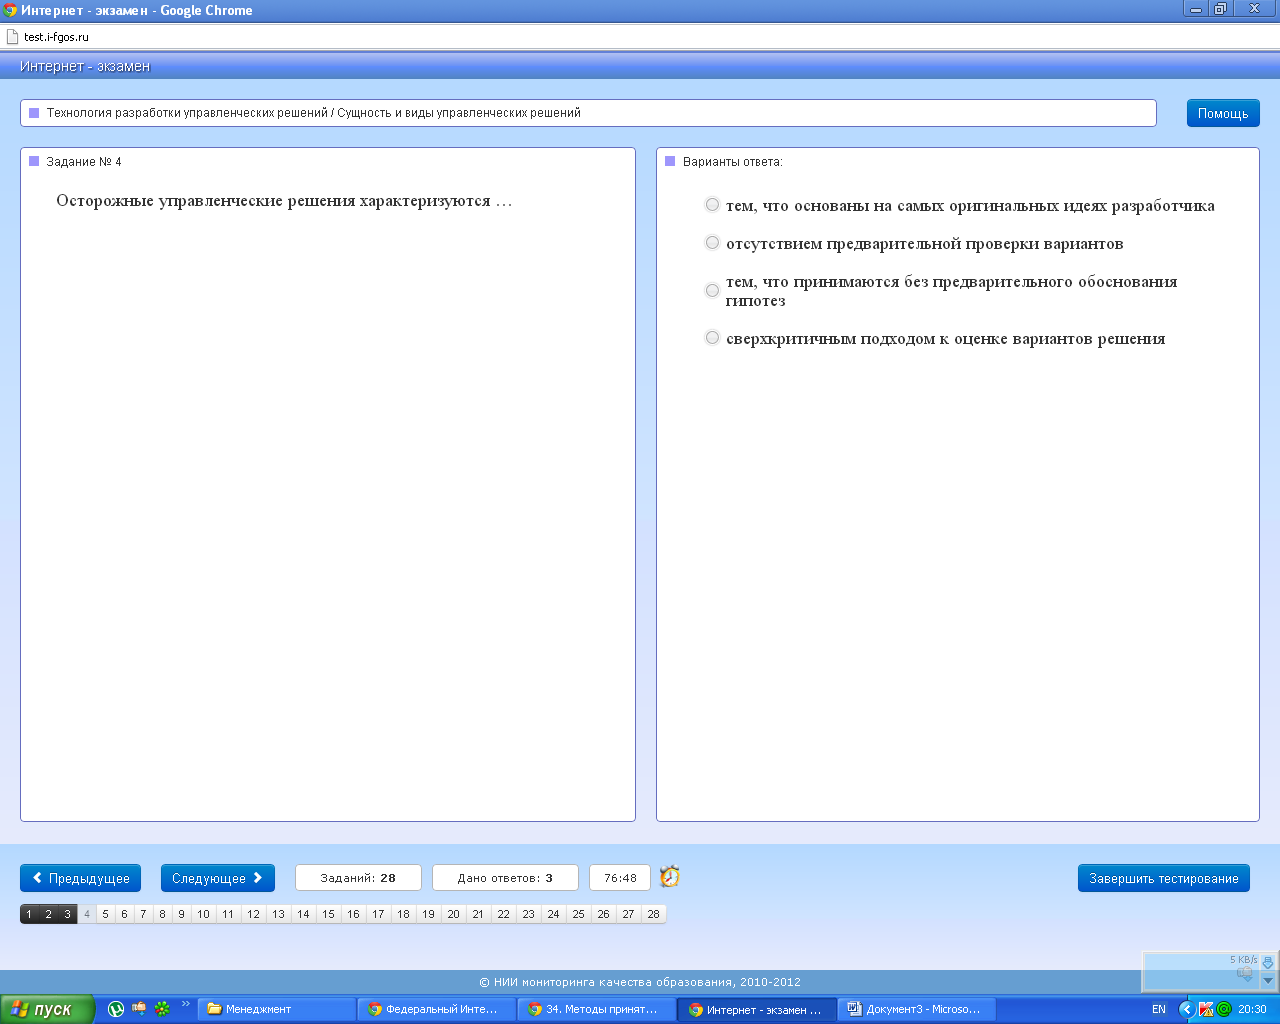
Task: Click the green Mail.ru agent tray icon
Action: coord(1223,1009)
